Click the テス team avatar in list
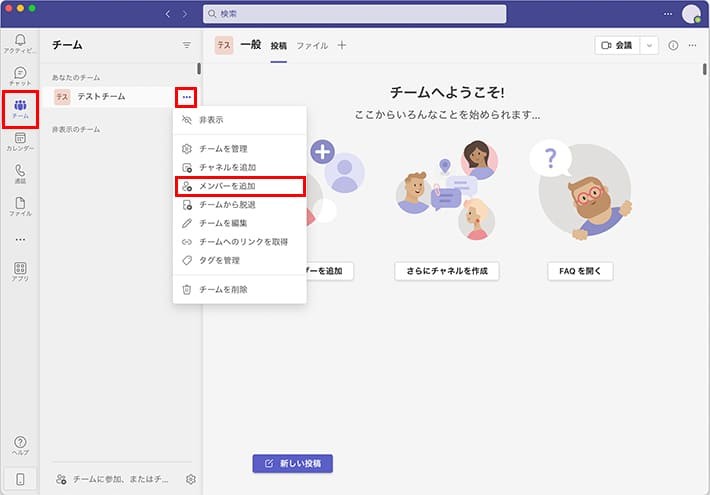This screenshot has width=710, height=495. click(62, 97)
